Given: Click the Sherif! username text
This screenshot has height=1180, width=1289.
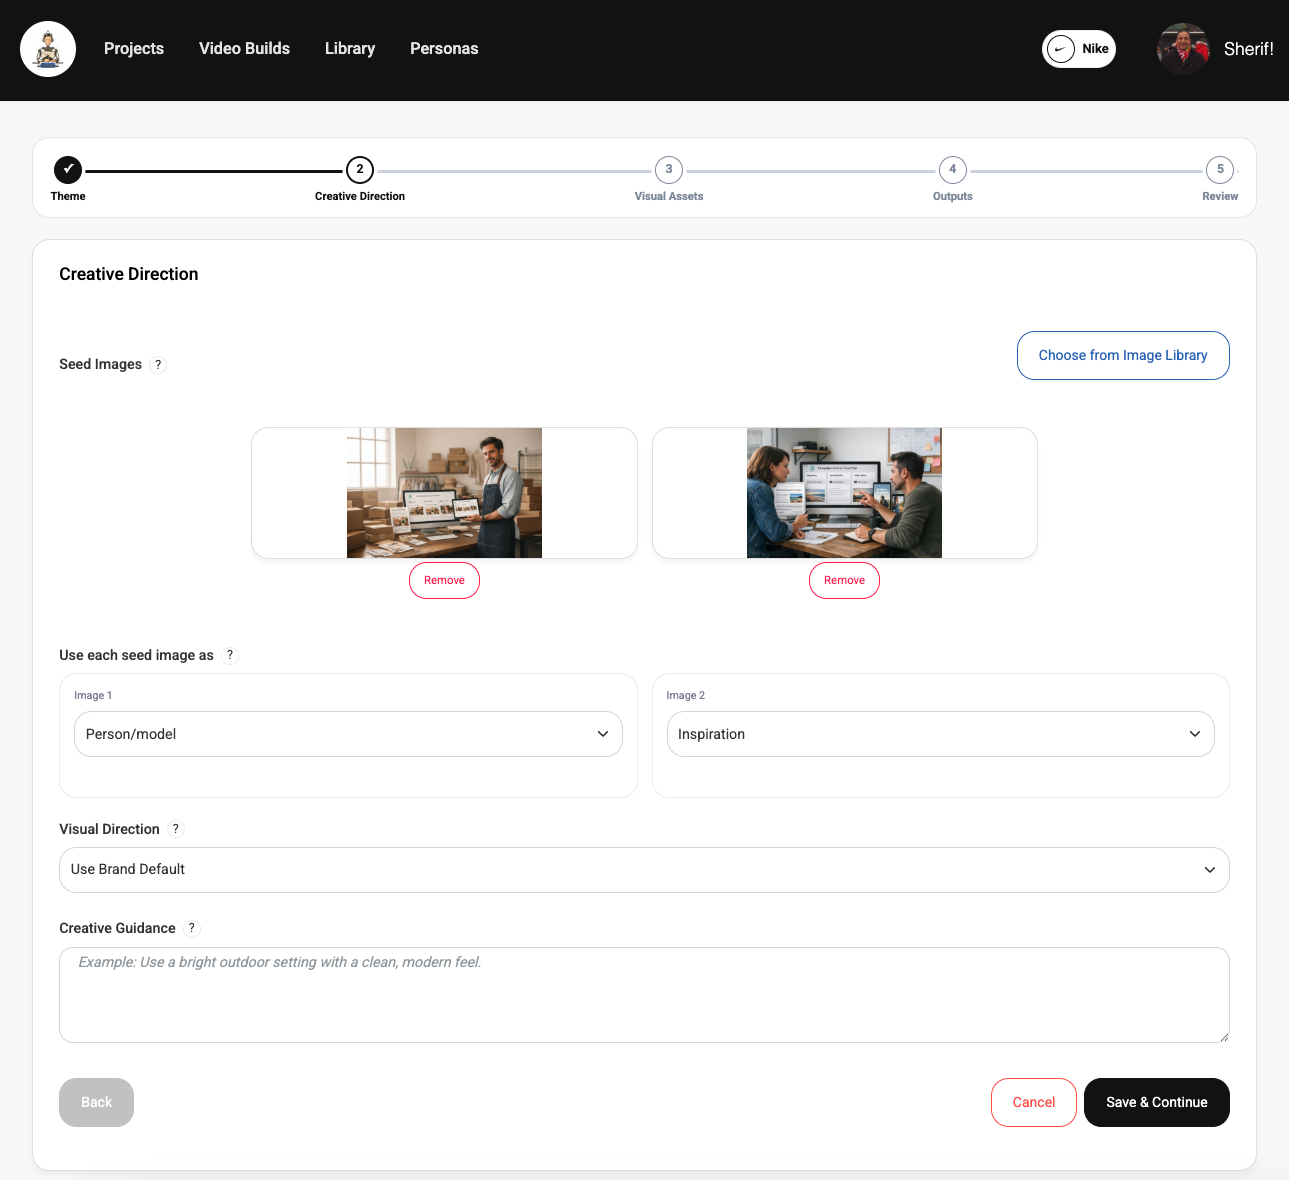Looking at the screenshot, I should [x=1248, y=49].
